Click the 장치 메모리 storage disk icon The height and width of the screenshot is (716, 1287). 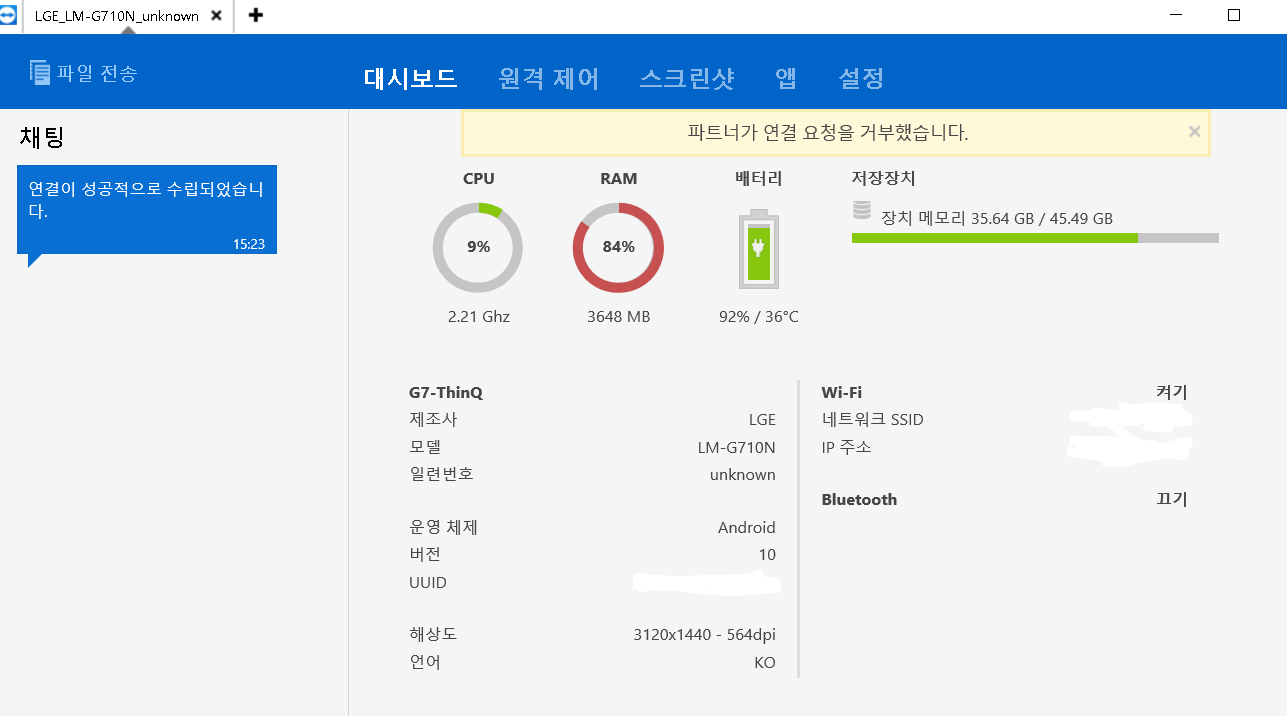tap(862, 211)
